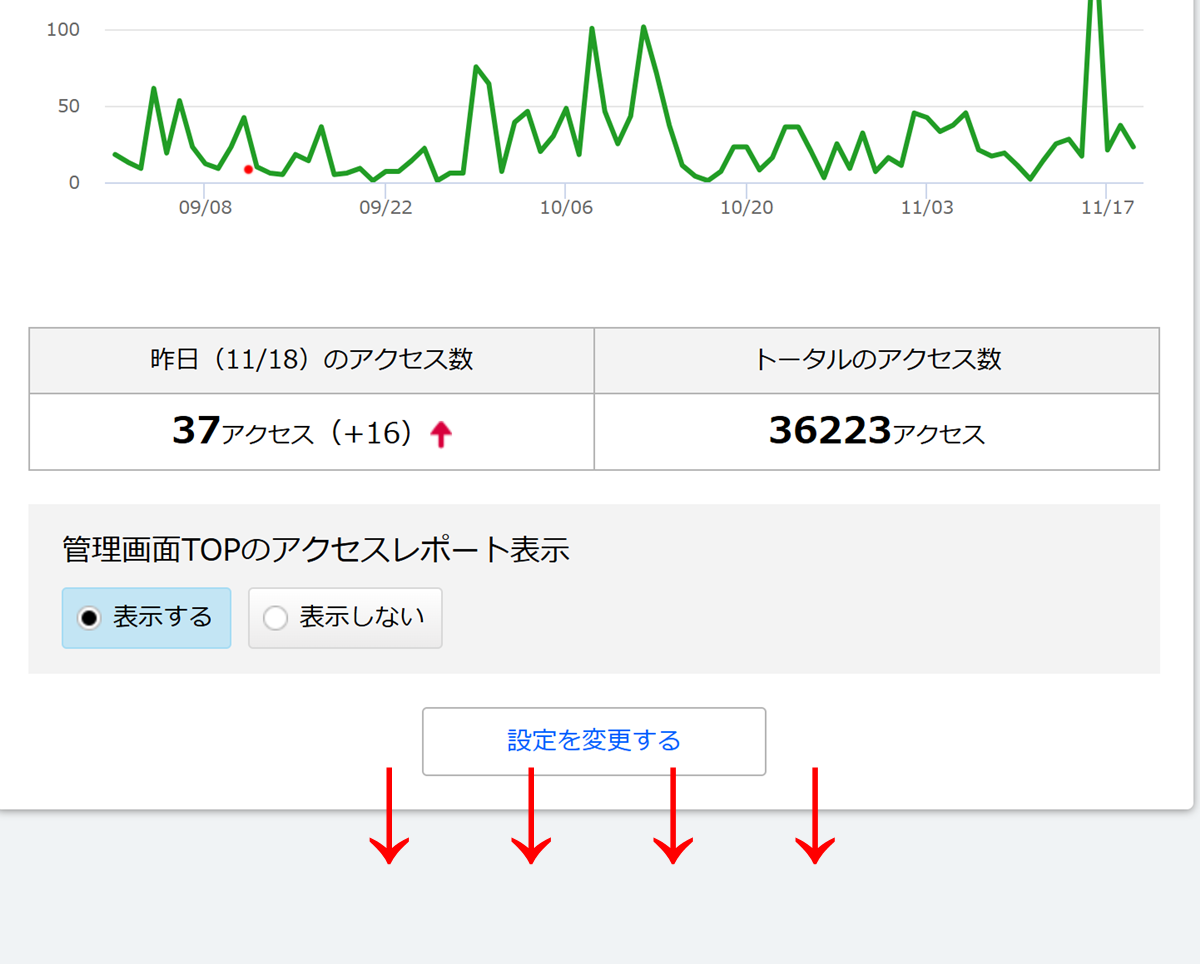Click the 50 label on the y-axis

point(68,106)
